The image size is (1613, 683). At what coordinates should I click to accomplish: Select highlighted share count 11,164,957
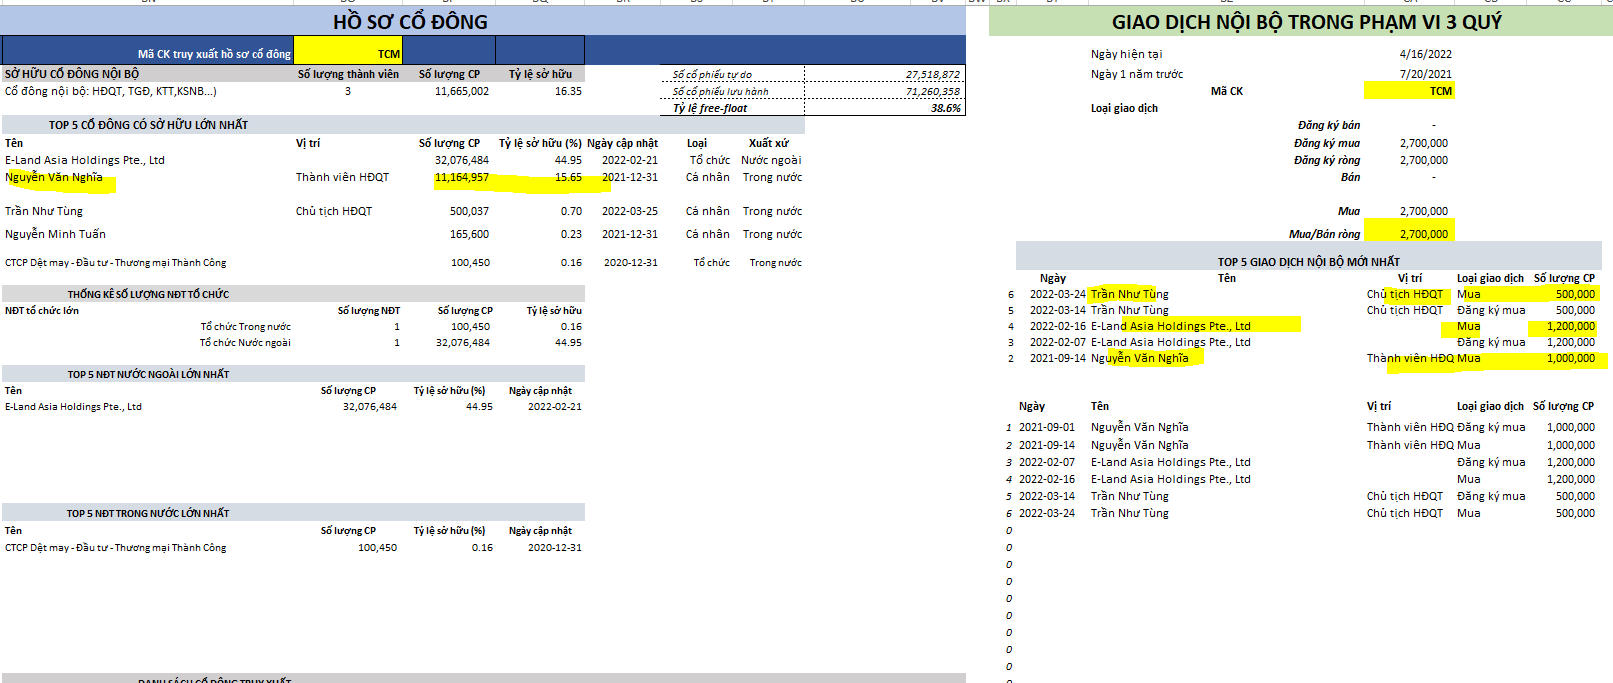pyautogui.click(x=461, y=177)
